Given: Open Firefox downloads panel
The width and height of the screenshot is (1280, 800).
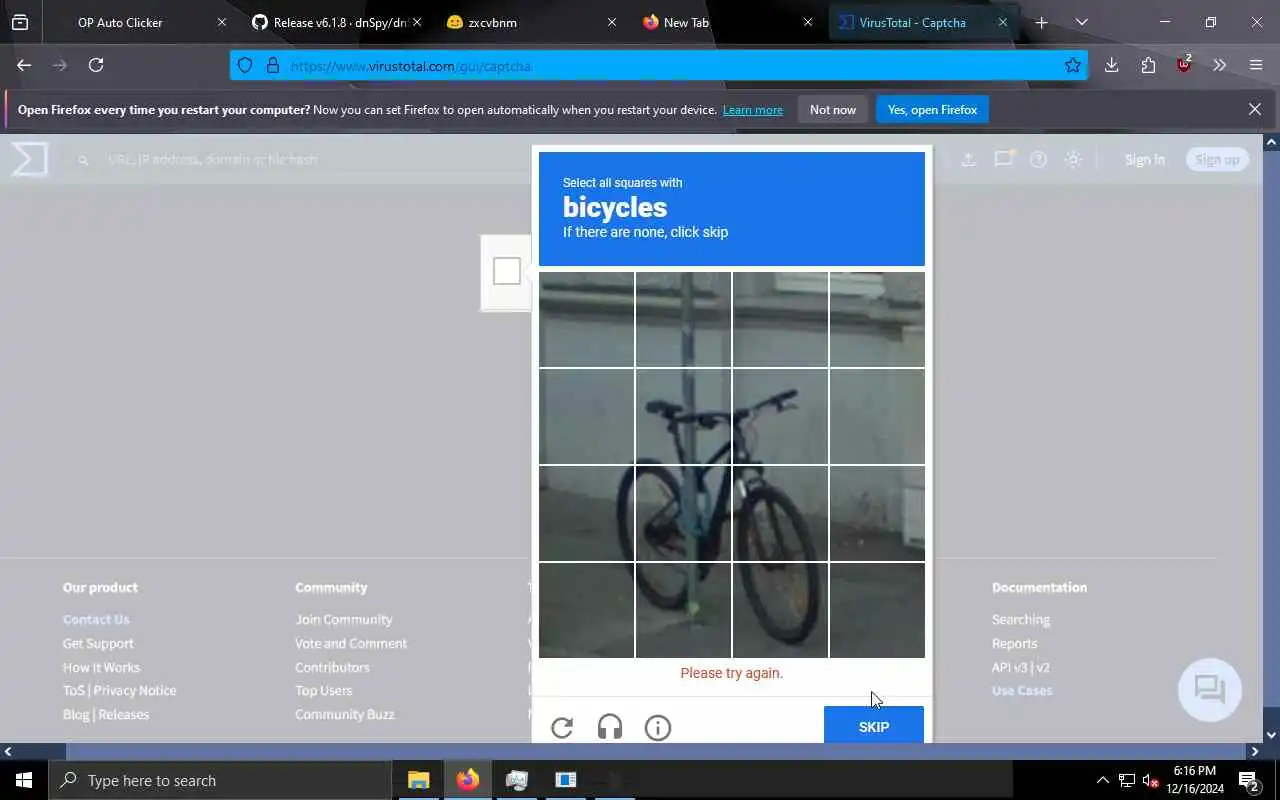Looking at the screenshot, I should pos(1111,65).
